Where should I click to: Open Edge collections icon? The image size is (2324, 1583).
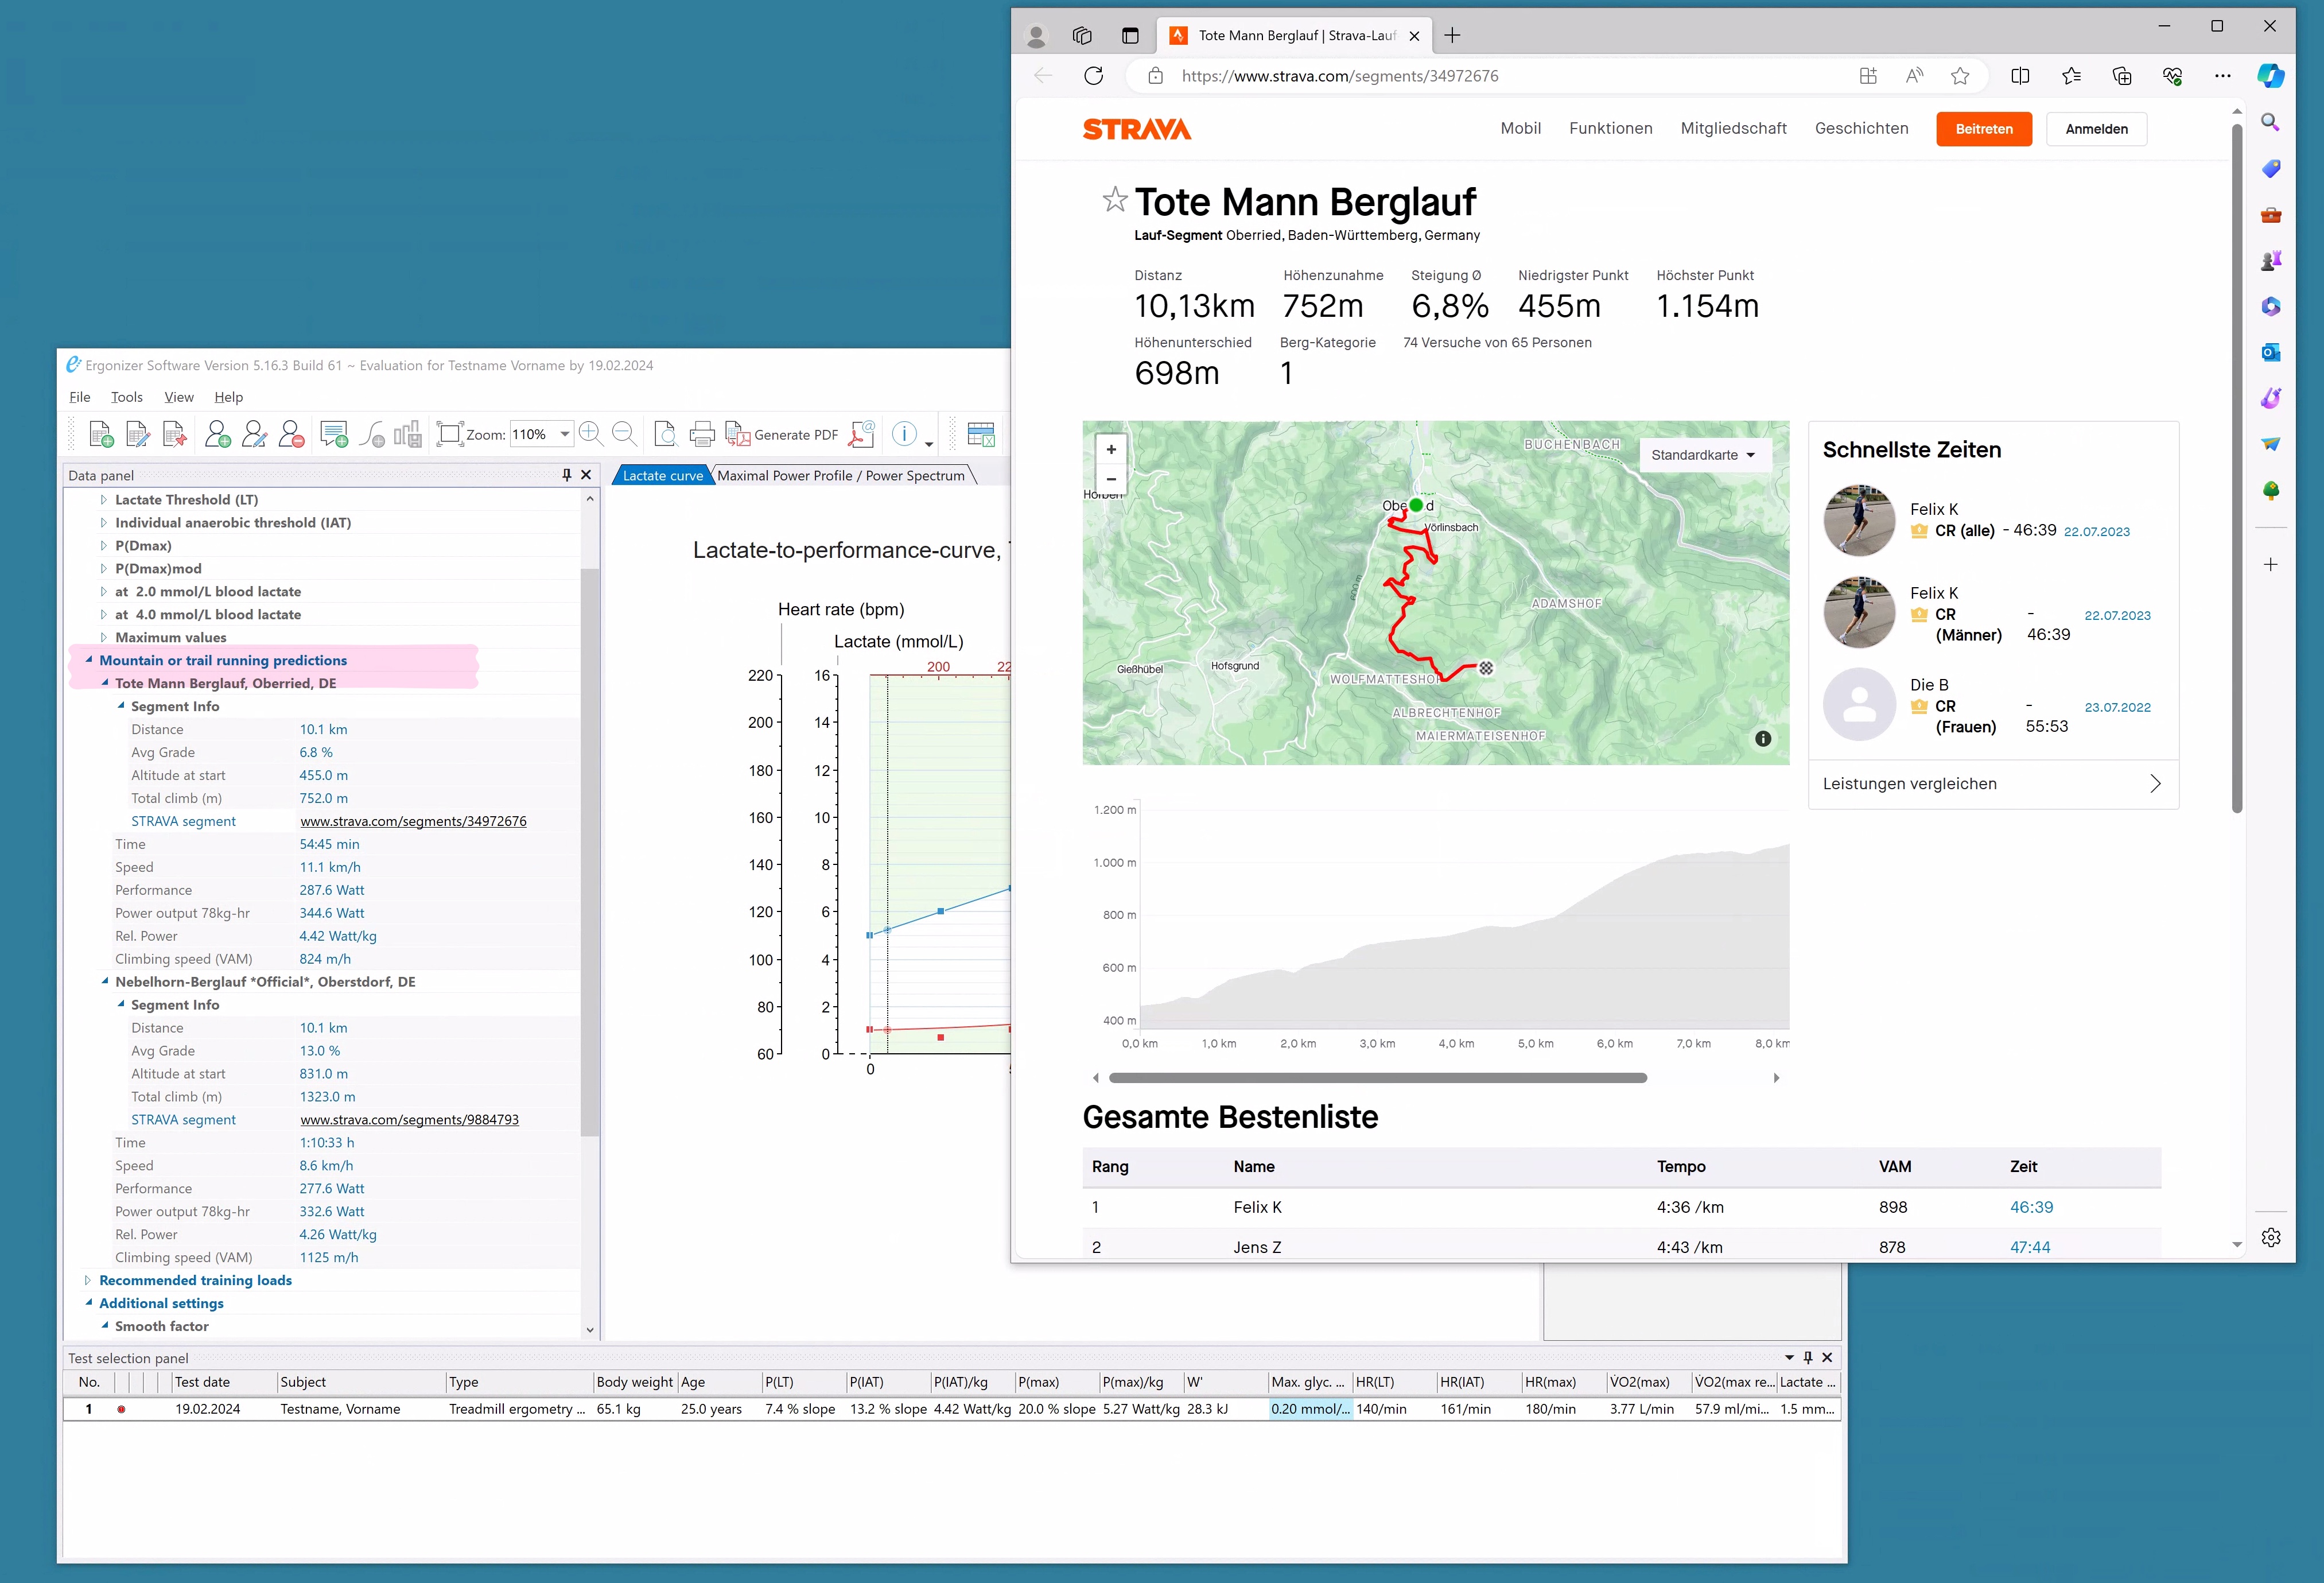(x=2122, y=76)
